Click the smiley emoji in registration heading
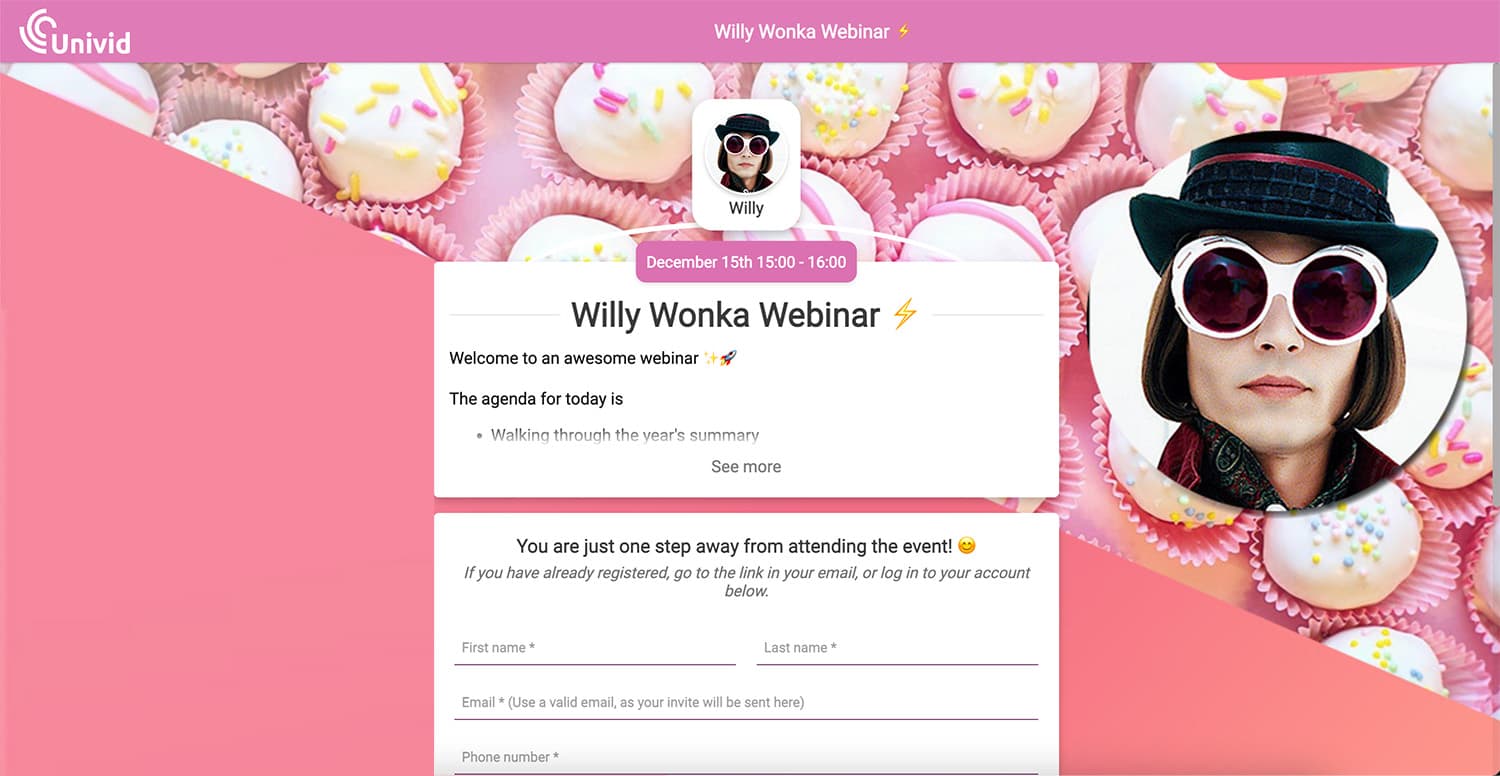 click(966, 546)
